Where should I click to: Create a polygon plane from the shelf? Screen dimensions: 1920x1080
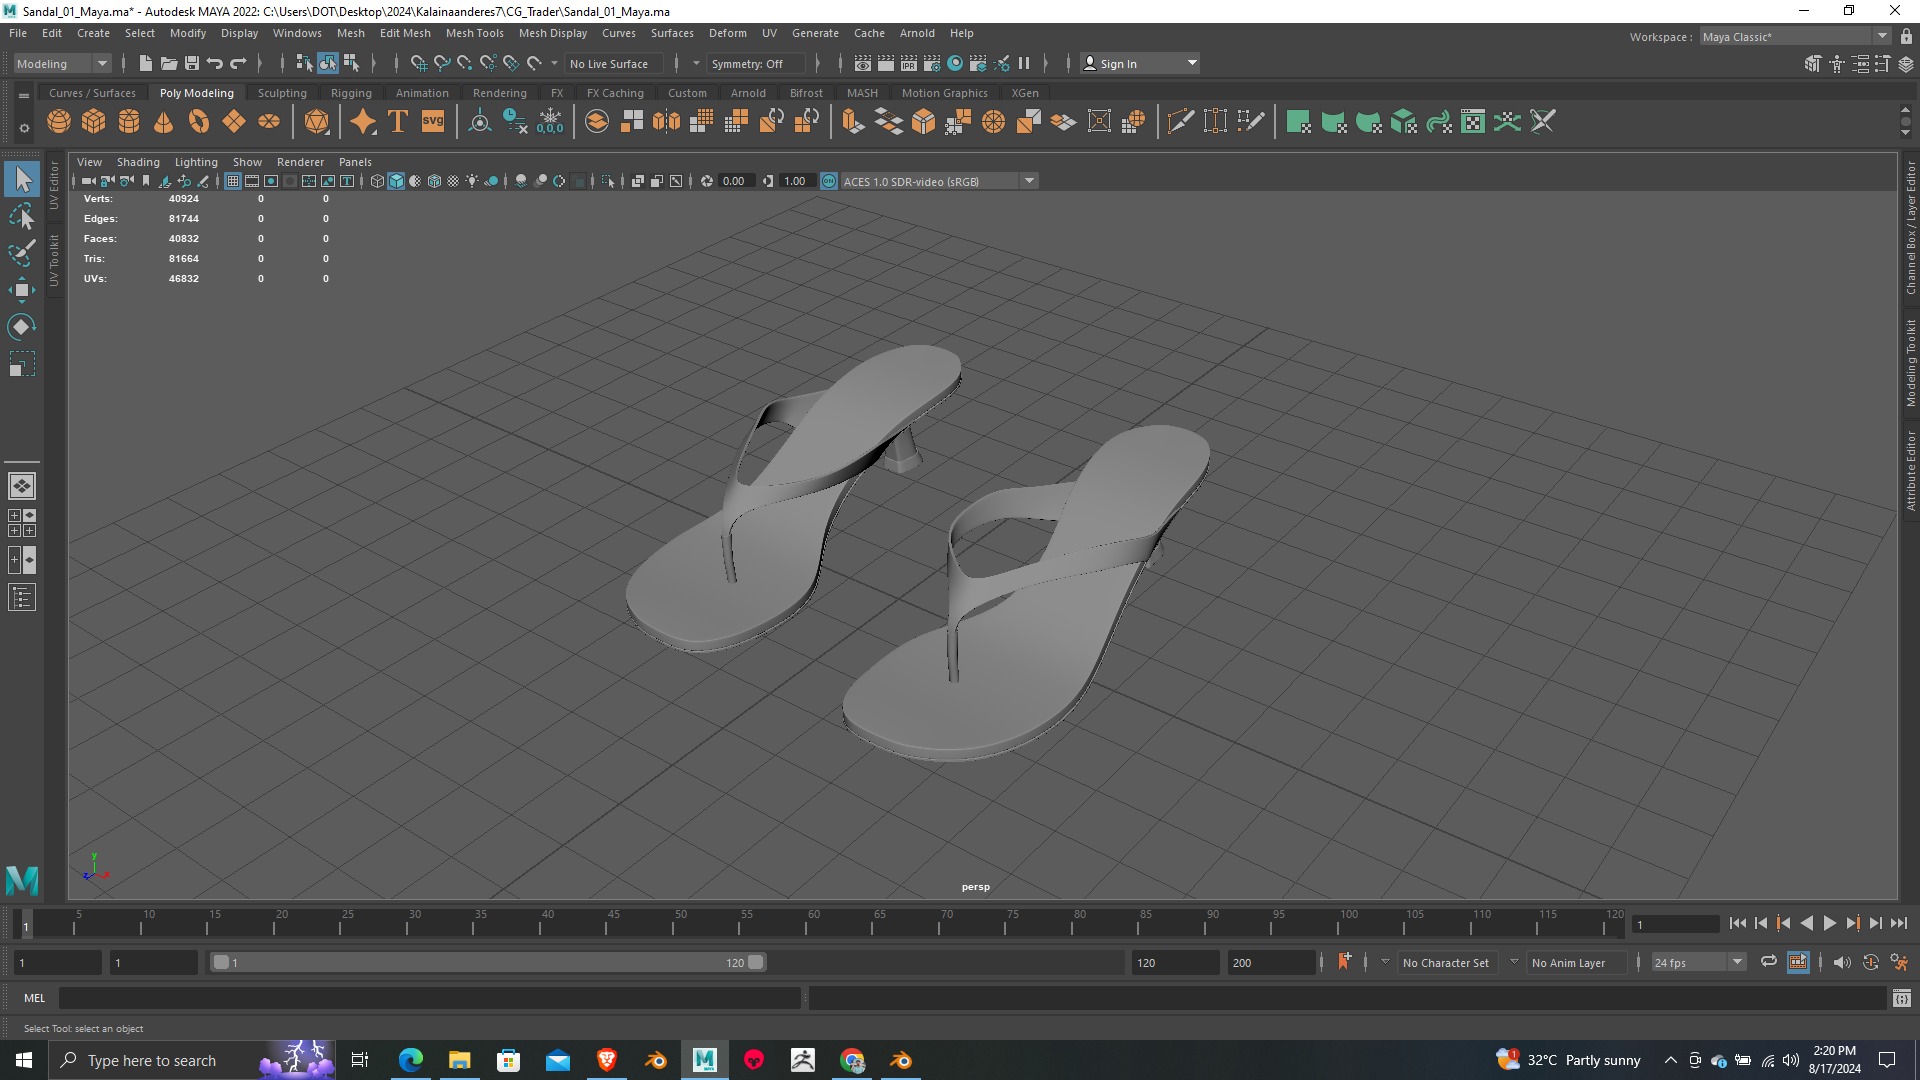coord(234,122)
